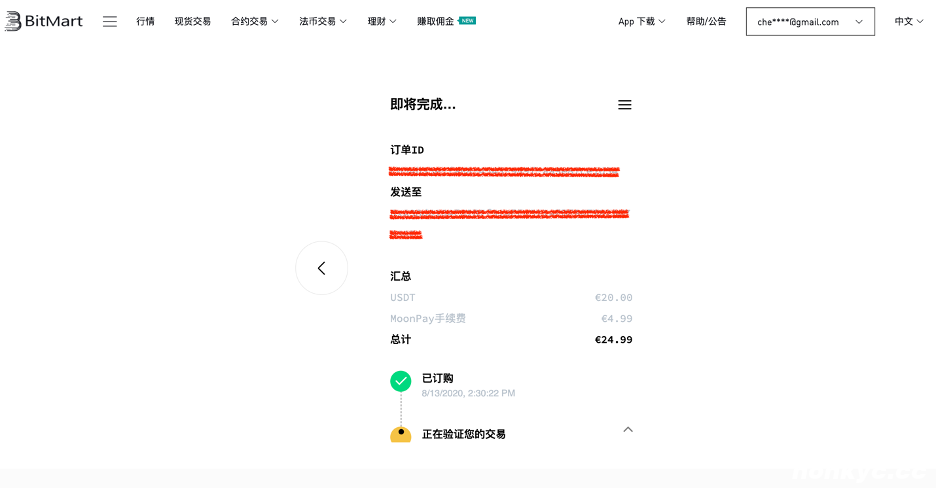936x488 pixels.
Task: Open 帮助/公告 help page
Action: click(x=706, y=21)
